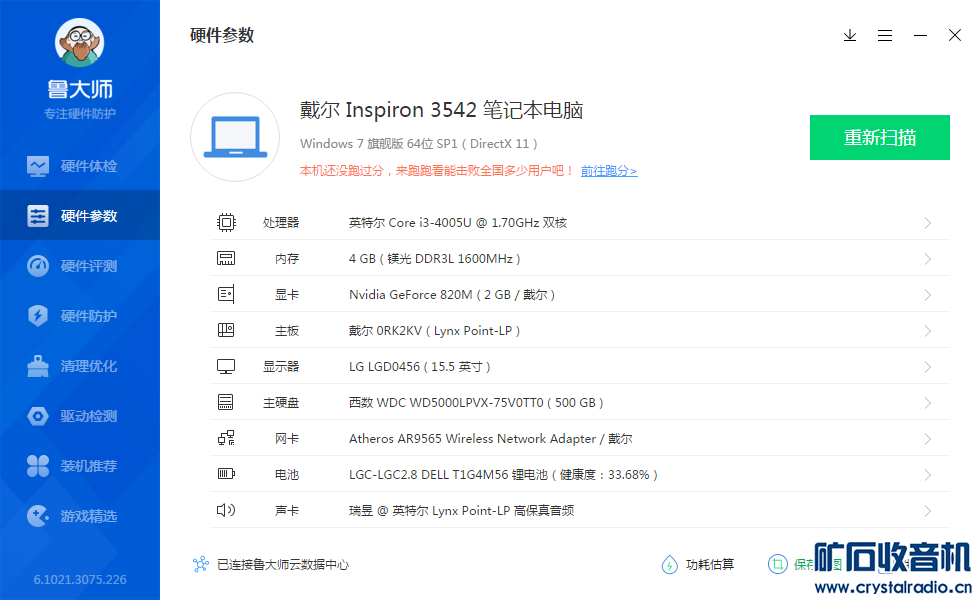This screenshot has height=600, width=980.
Task: Open 硬件体检 in the sidebar
Action: click(x=80, y=166)
